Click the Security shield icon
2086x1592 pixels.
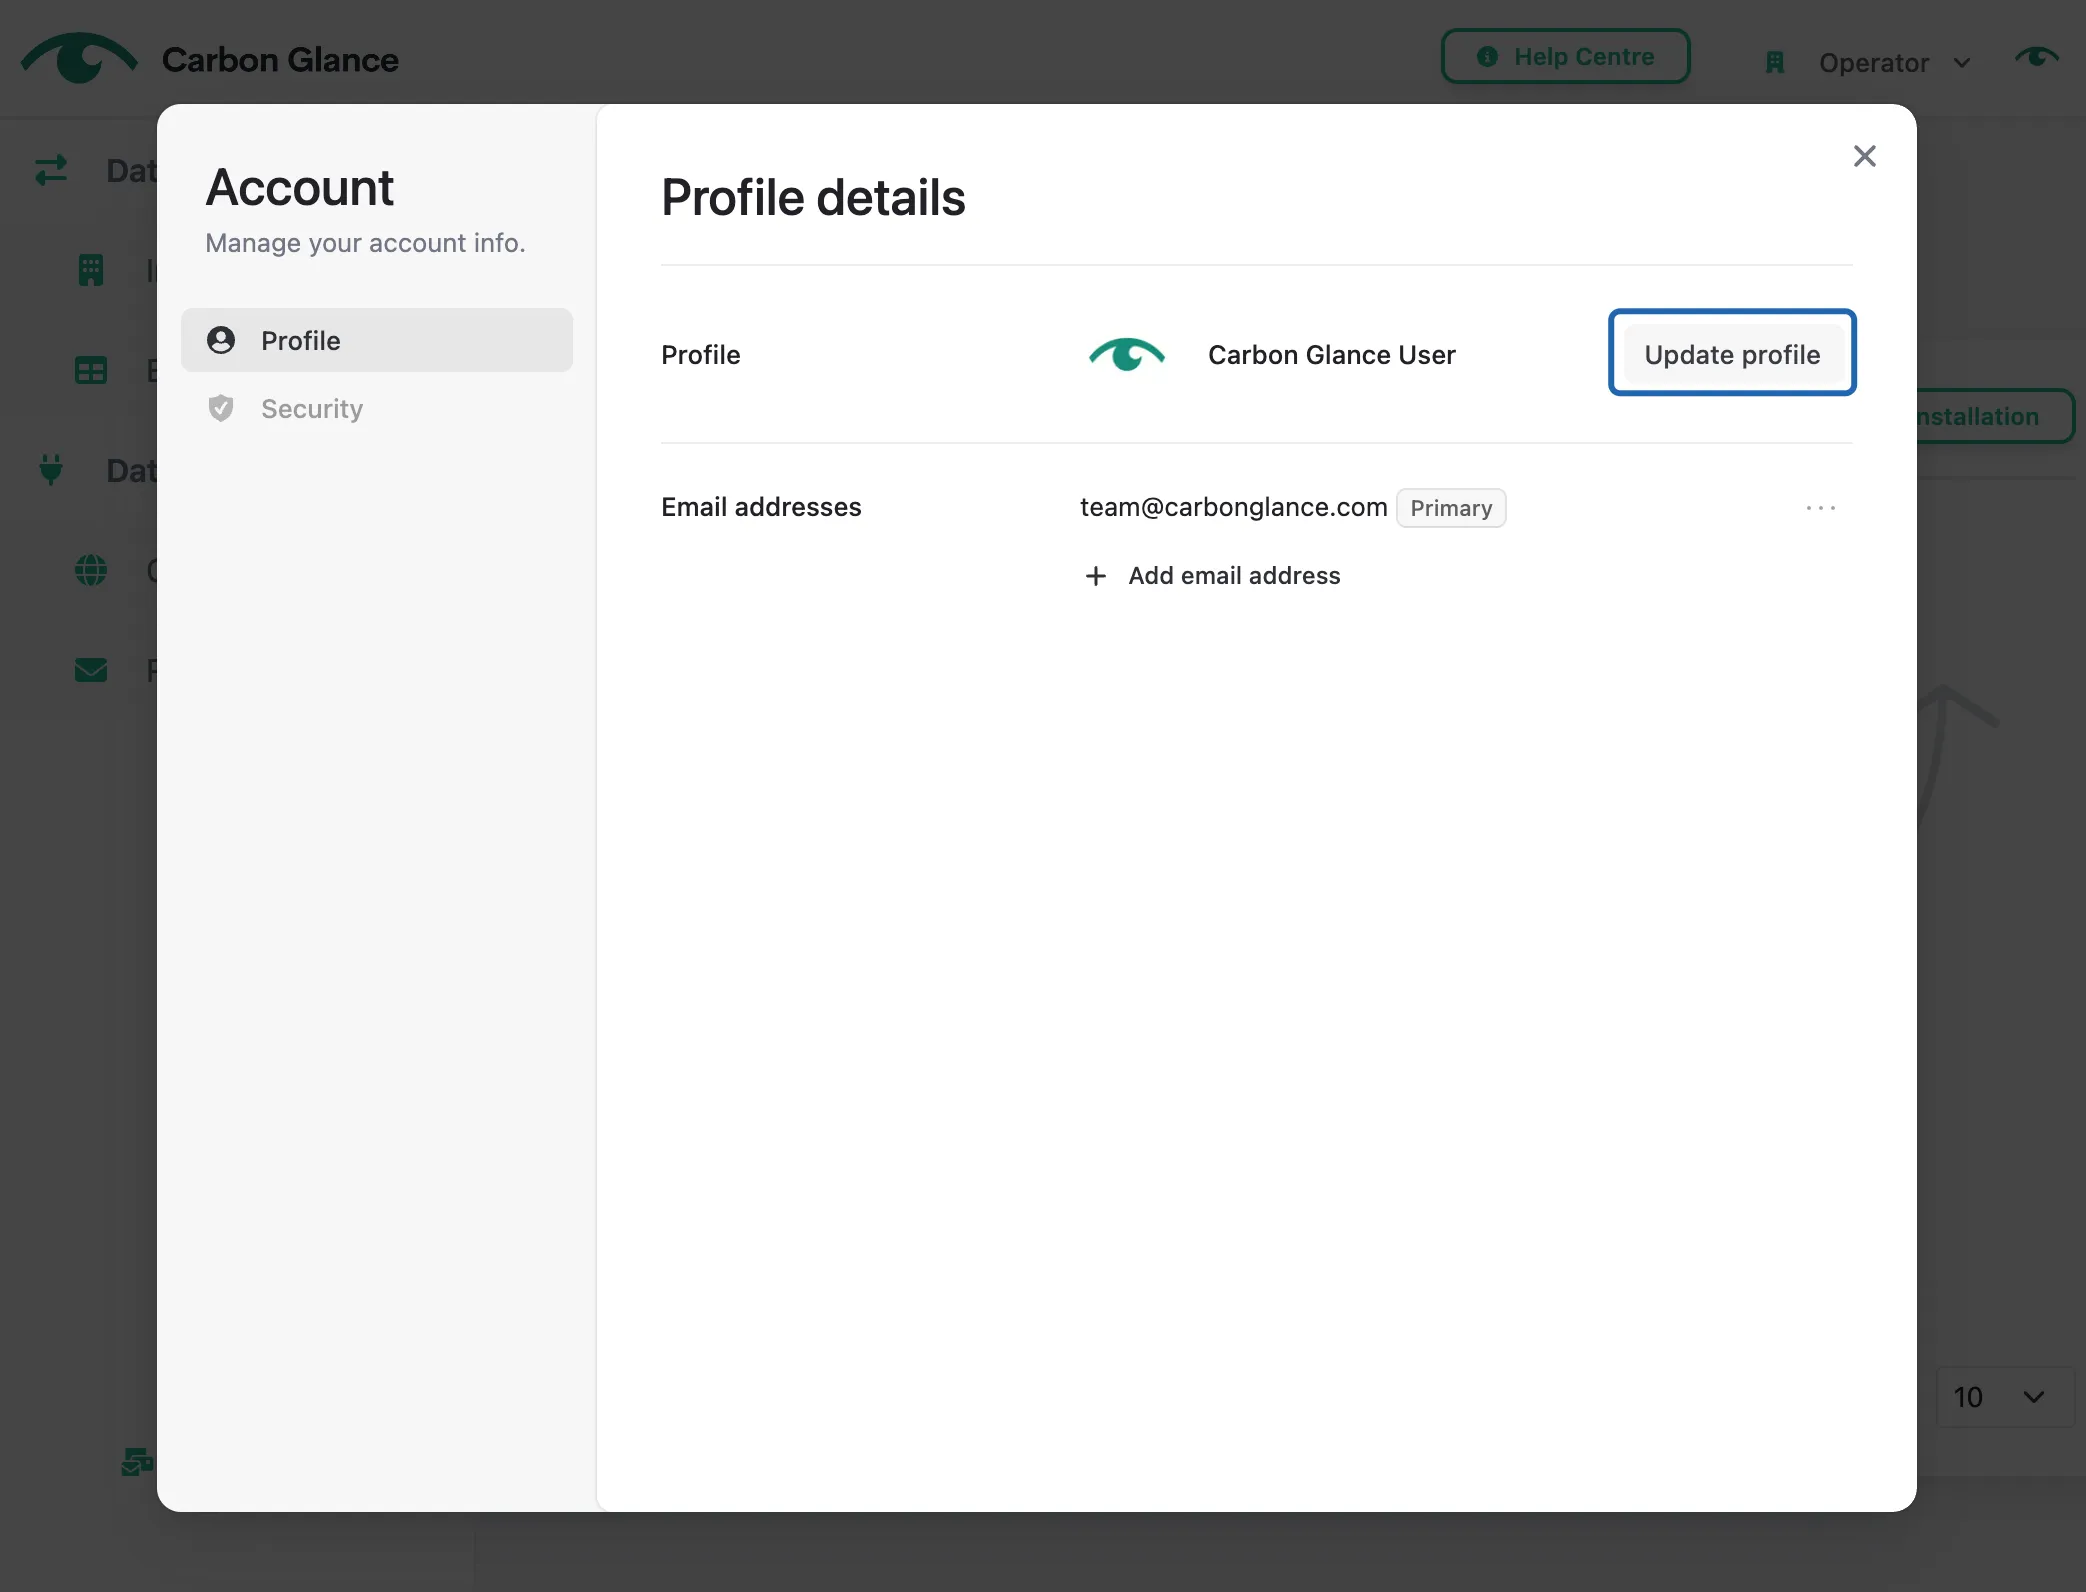coord(221,408)
